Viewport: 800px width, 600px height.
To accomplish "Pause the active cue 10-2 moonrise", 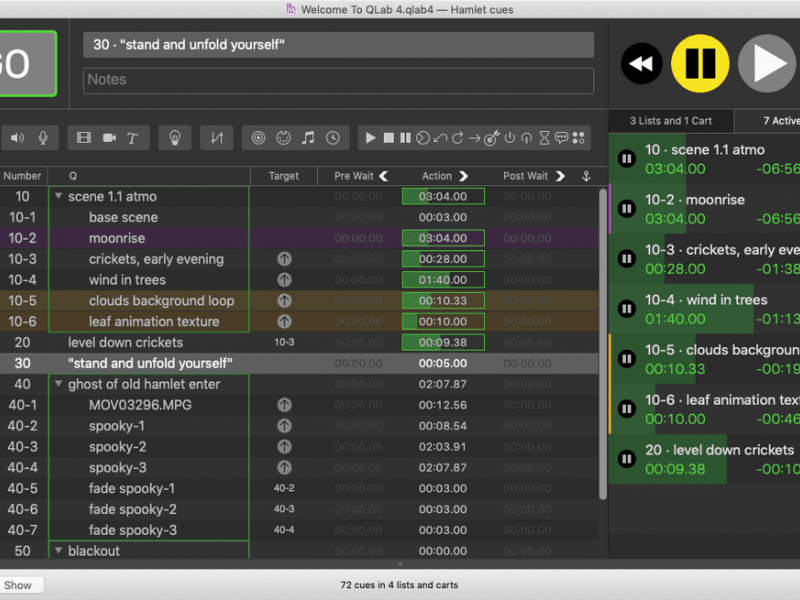I will (x=627, y=209).
